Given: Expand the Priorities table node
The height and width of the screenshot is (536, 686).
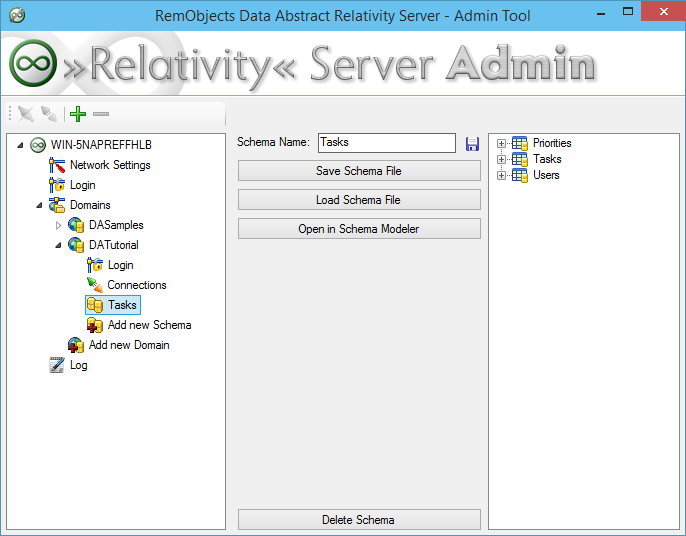Looking at the screenshot, I should 501,144.
